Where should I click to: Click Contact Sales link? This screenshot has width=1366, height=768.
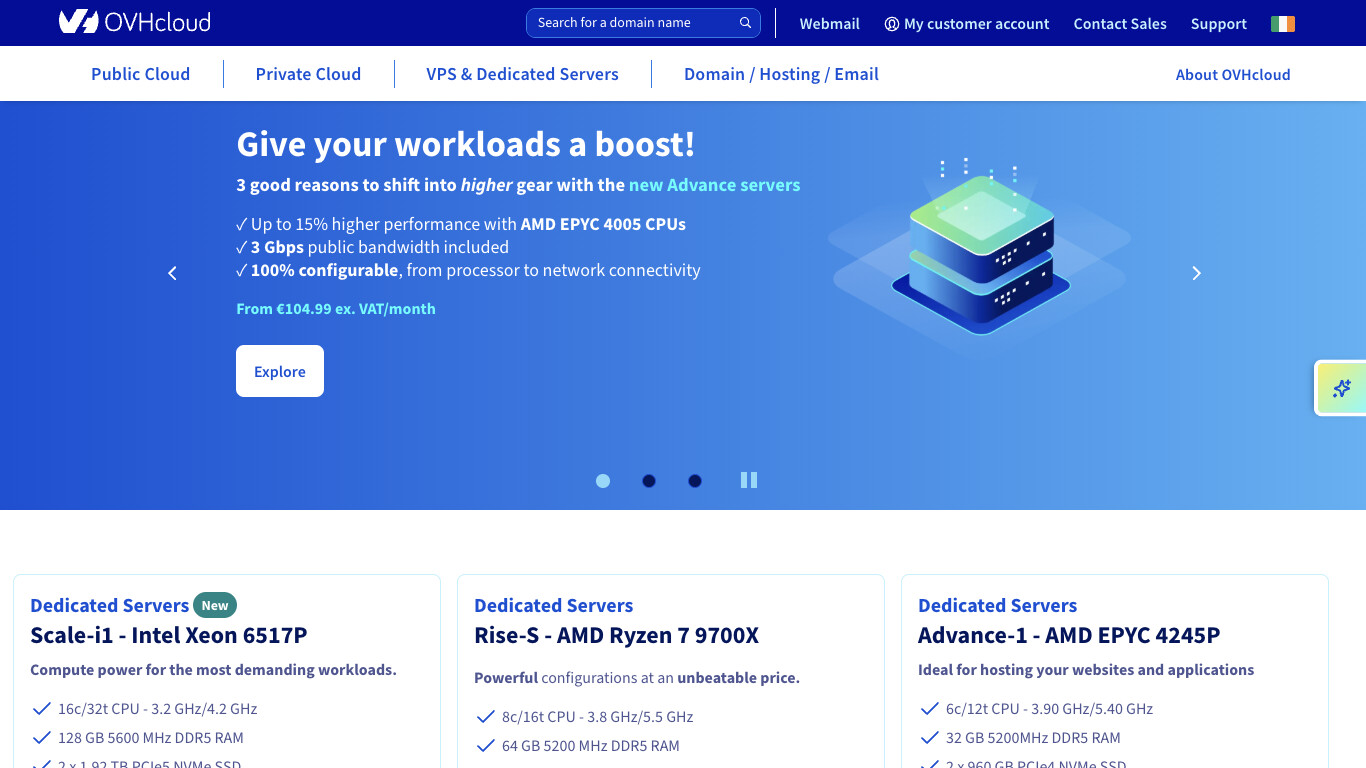point(1120,24)
